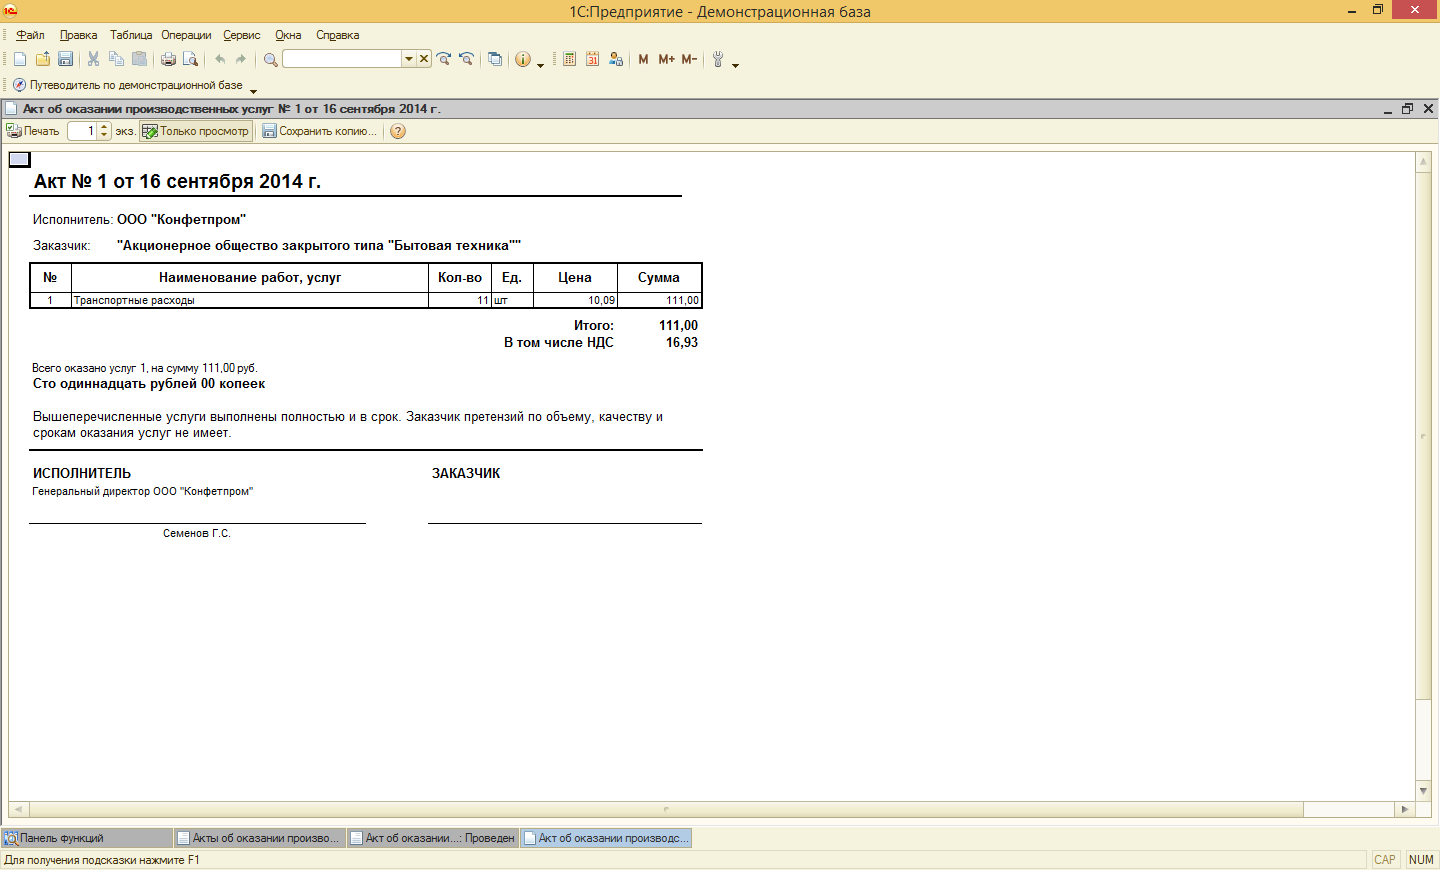Paste from clipboard using the paste icon
The image size is (1440, 870).
point(140,59)
